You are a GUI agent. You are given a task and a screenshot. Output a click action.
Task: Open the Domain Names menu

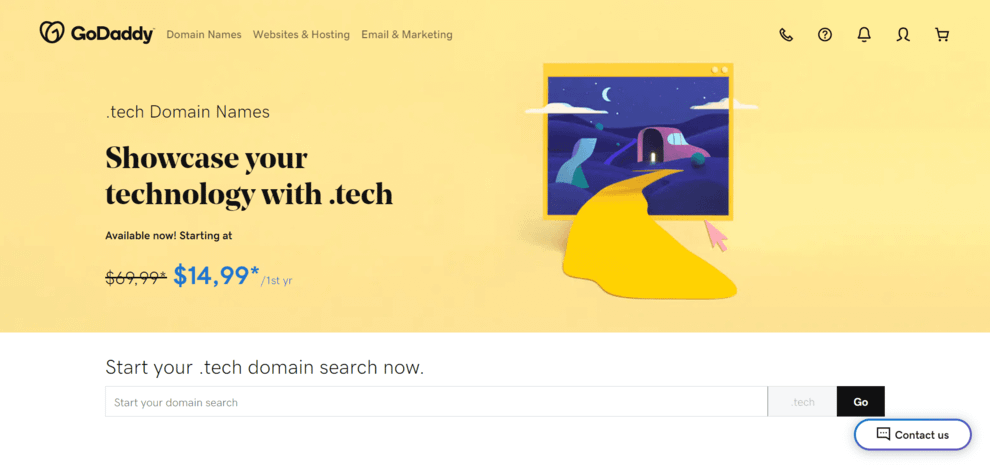click(x=204, y=35)
